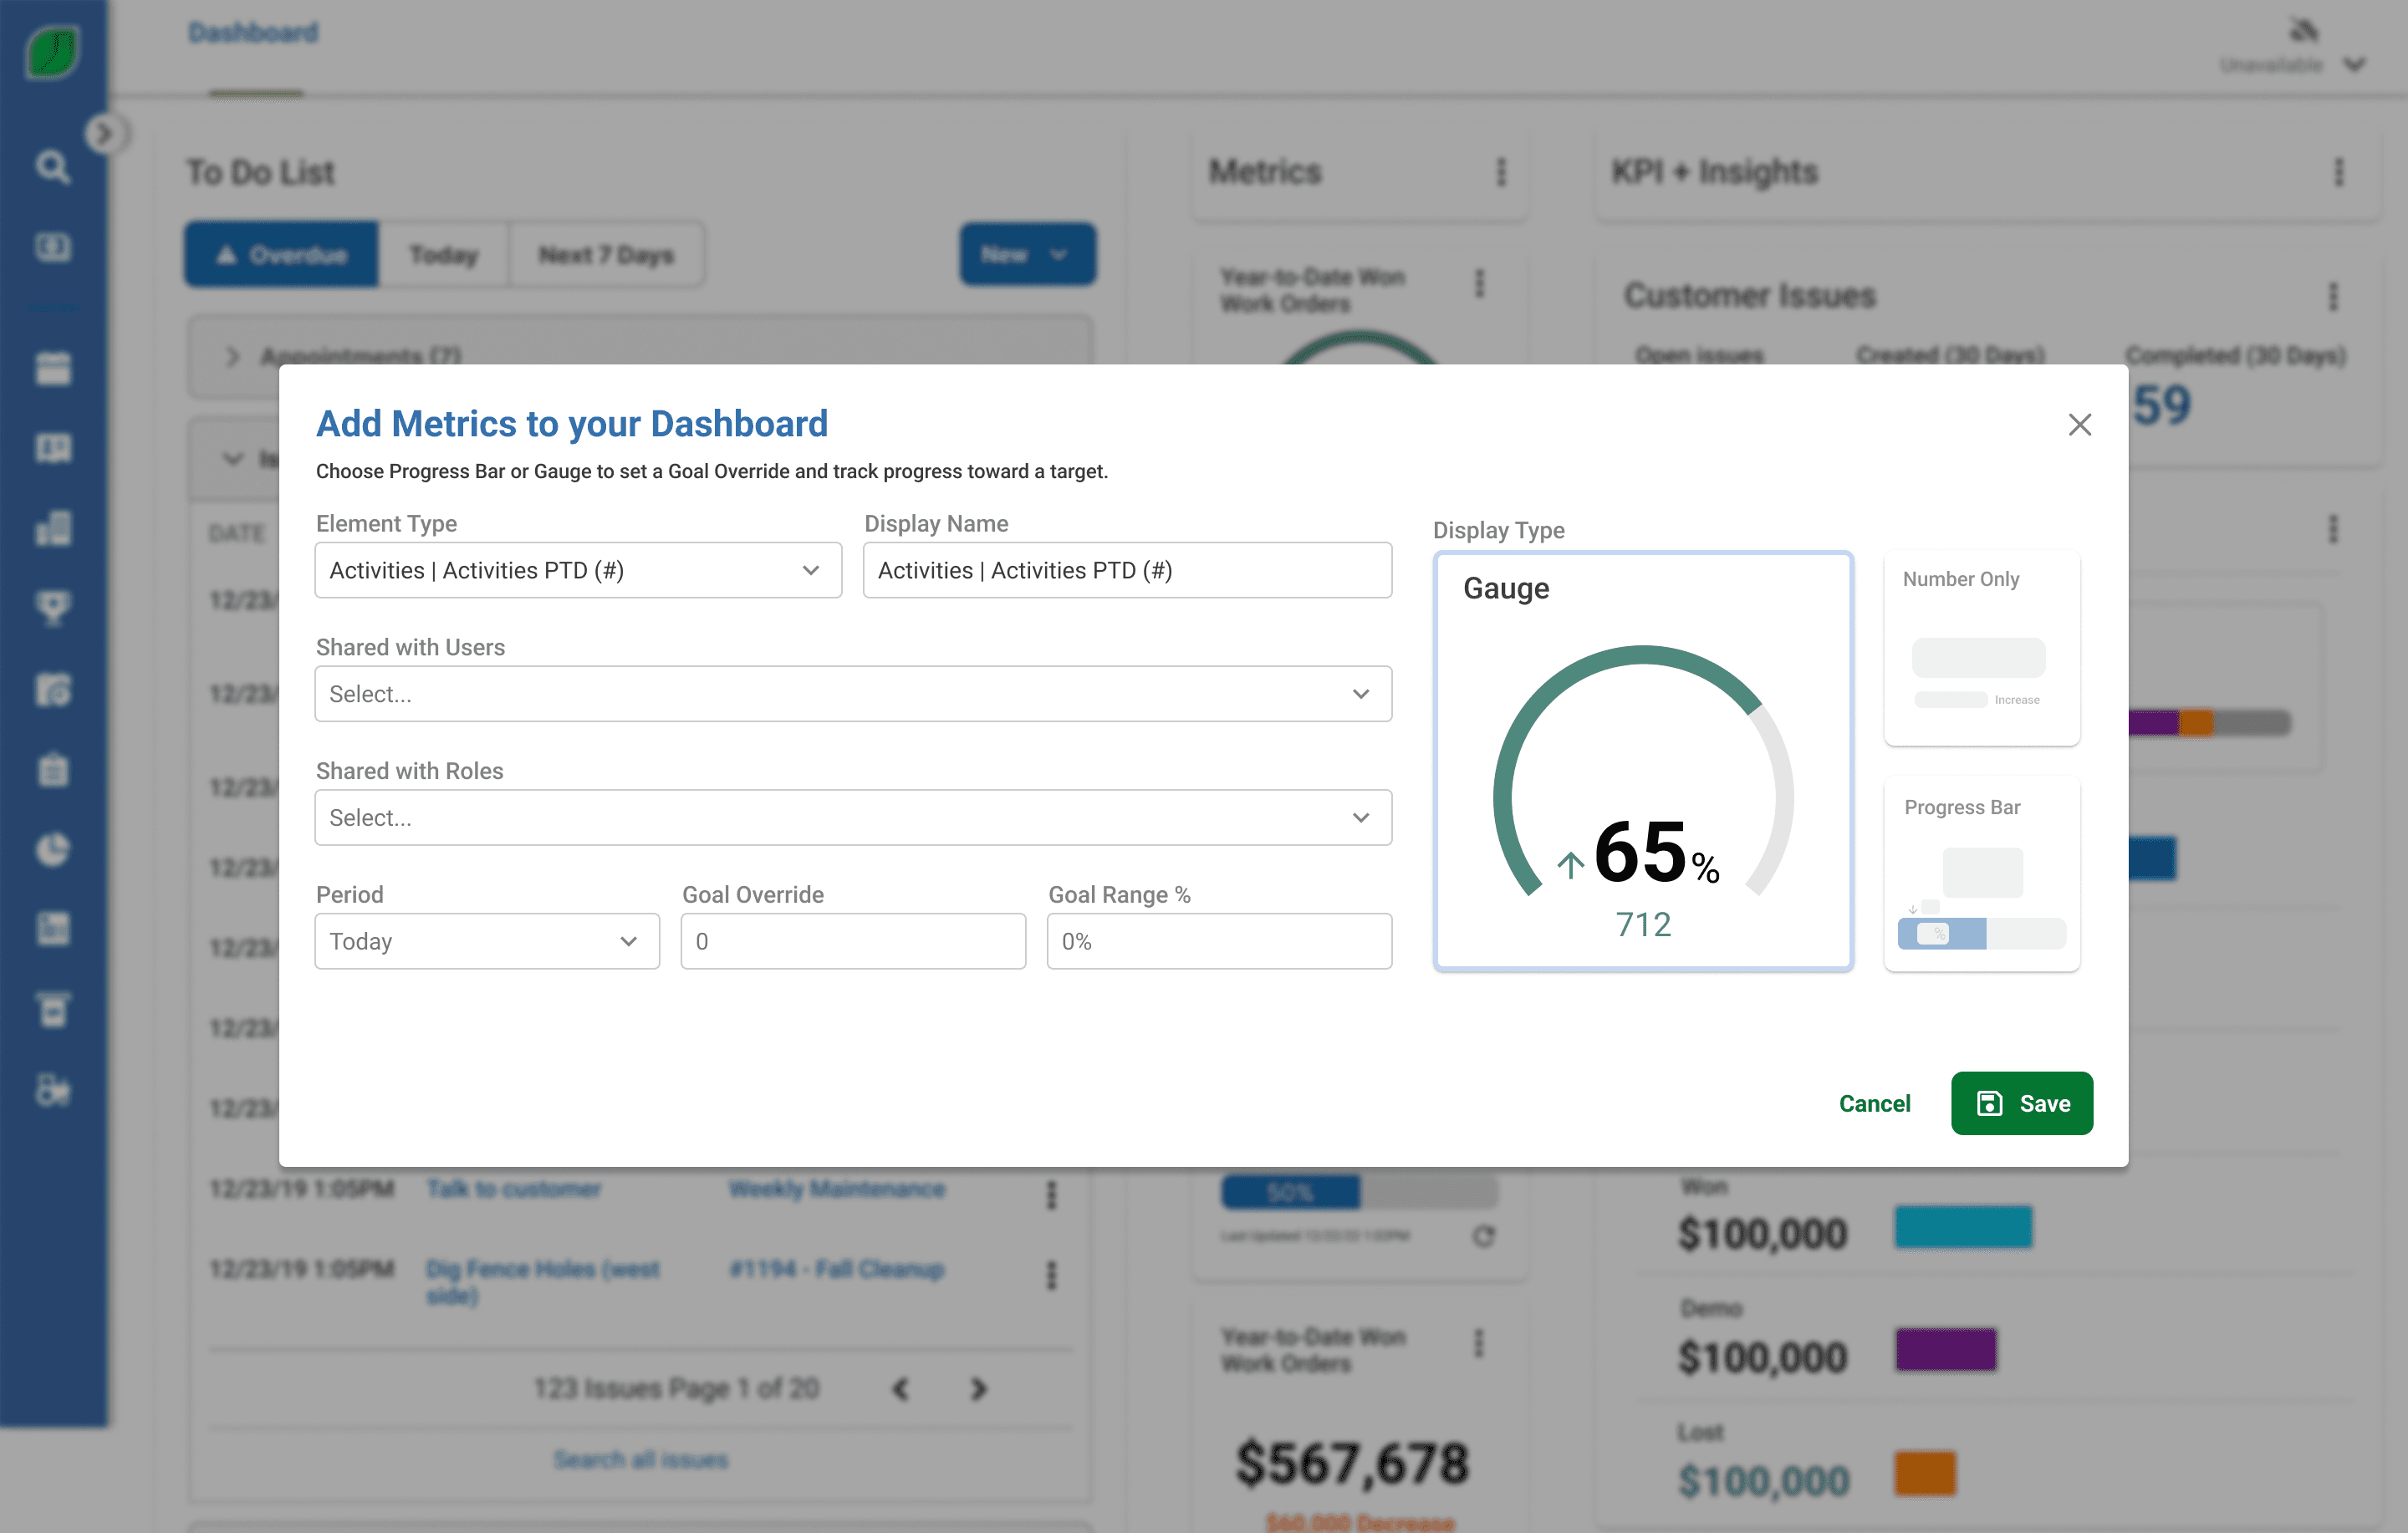Click the Goal Range % field
The image size is (2408, 1533).
(1218, 941)
